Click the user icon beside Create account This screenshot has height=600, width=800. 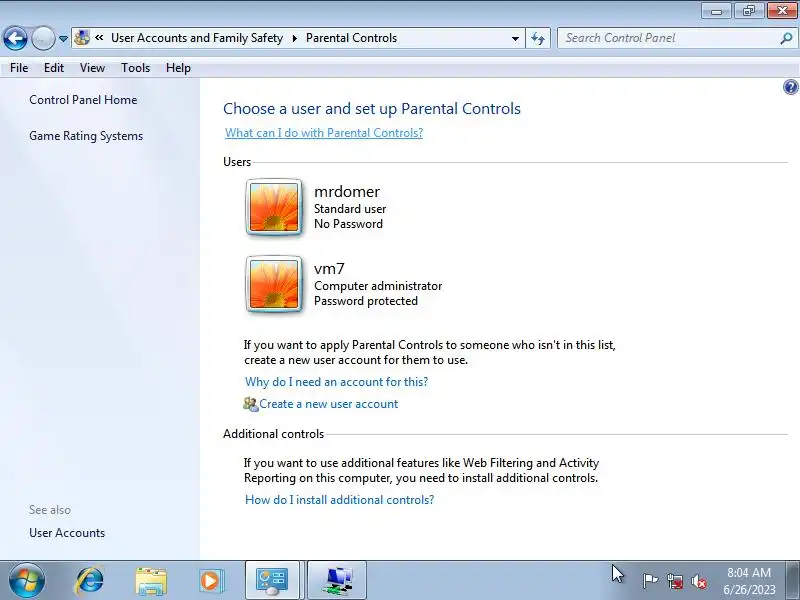pos(251,404)
